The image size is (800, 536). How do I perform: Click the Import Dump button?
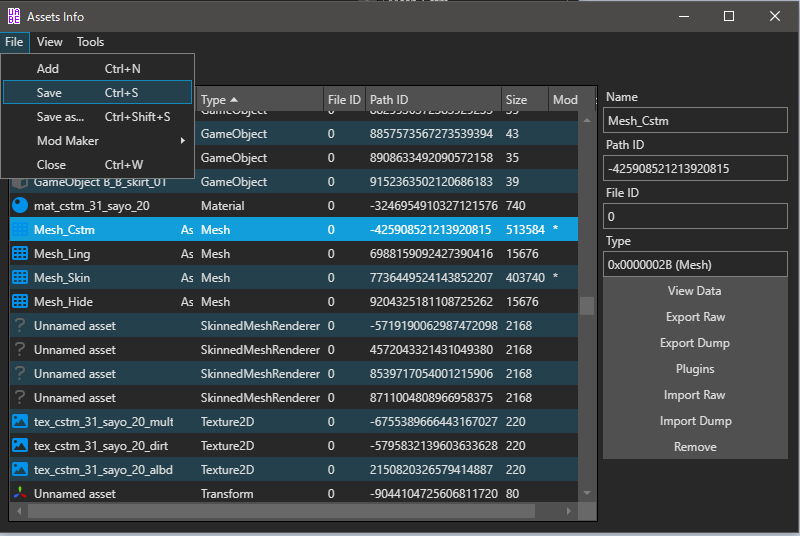click(x=695, y=421)
